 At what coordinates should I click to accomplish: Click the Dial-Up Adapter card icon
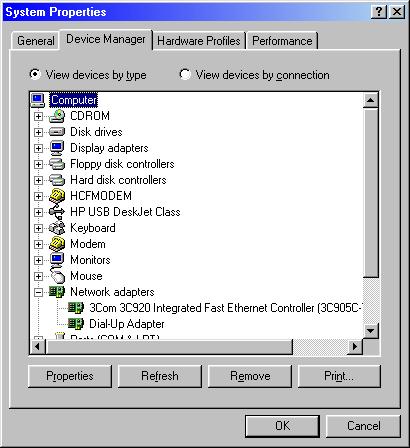(76, 324)
